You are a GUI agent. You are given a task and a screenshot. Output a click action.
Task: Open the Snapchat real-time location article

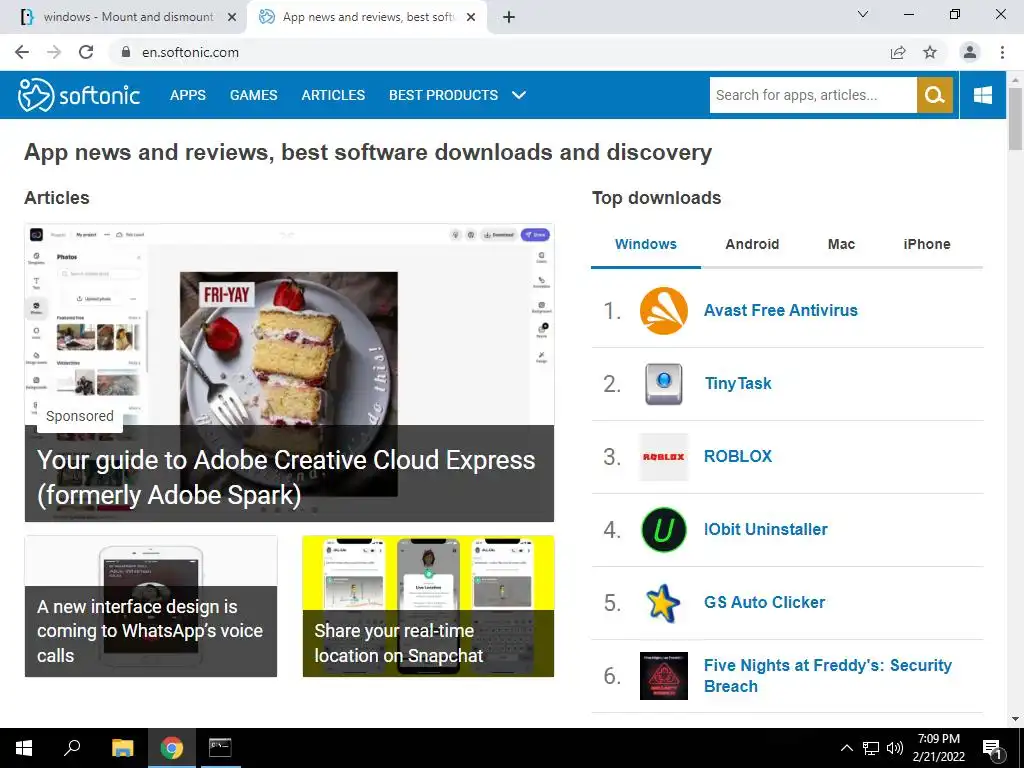point(428,606)
